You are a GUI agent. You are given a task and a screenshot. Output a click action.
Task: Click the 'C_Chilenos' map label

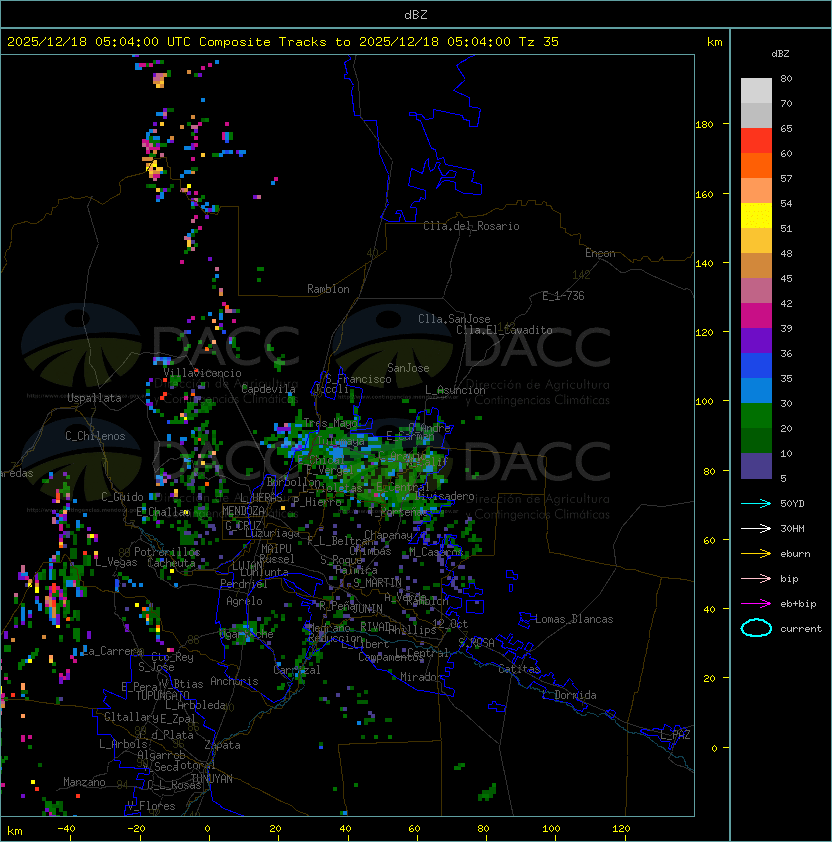[x=95, y=436]
